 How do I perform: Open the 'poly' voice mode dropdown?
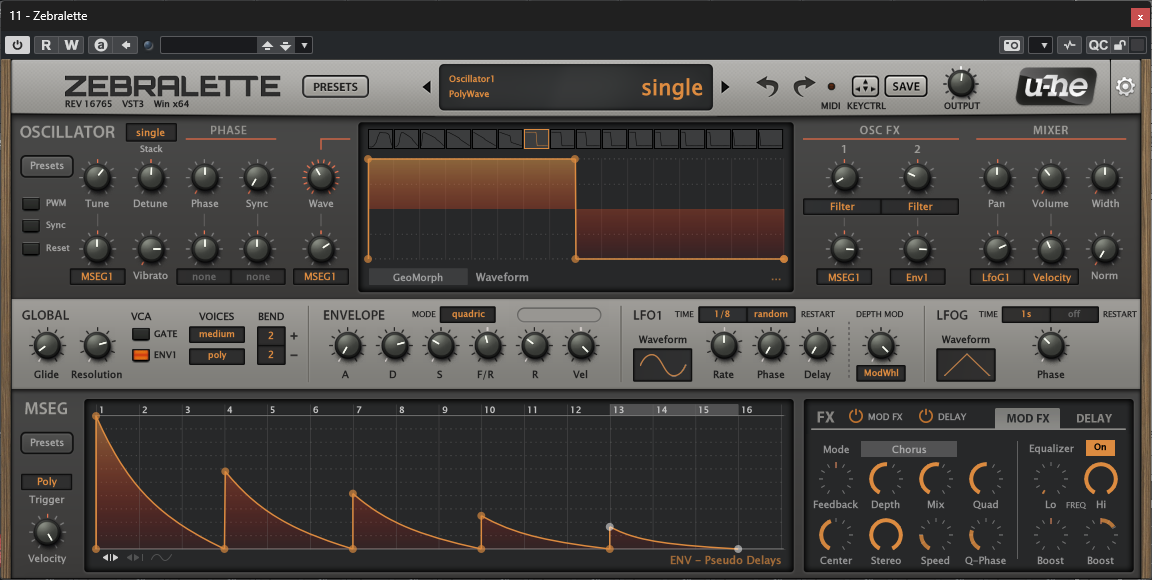point(217,356)
